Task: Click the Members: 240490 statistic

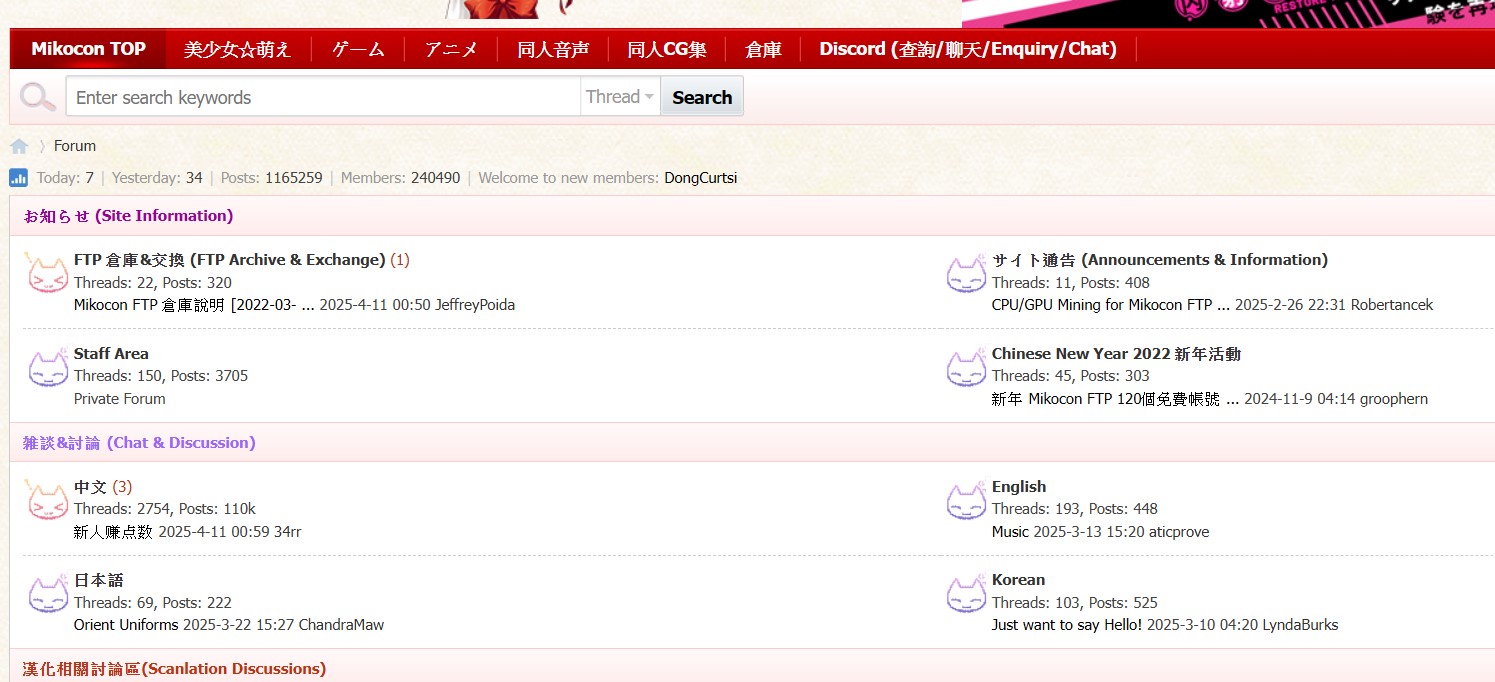Action: (400, 178)
